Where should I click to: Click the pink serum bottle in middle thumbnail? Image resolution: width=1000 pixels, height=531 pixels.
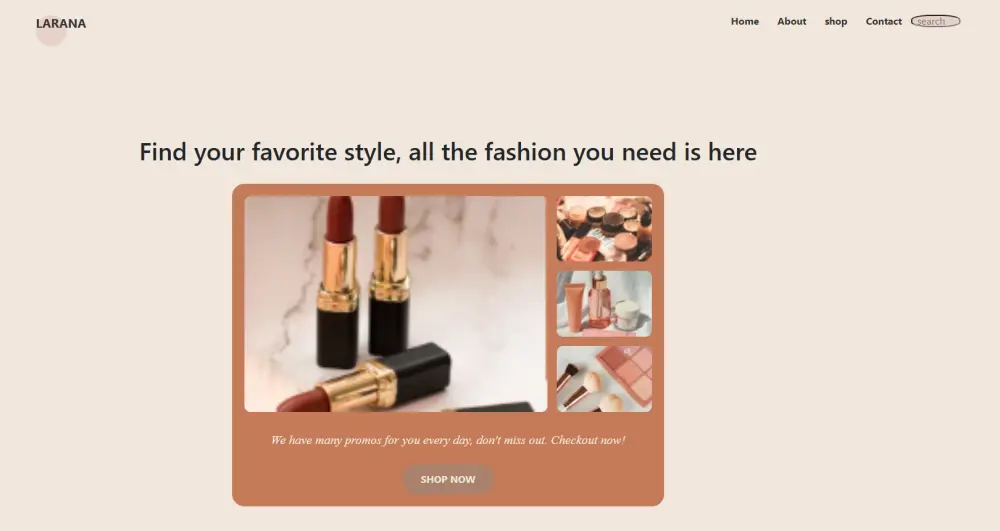[x=599, y=300]
